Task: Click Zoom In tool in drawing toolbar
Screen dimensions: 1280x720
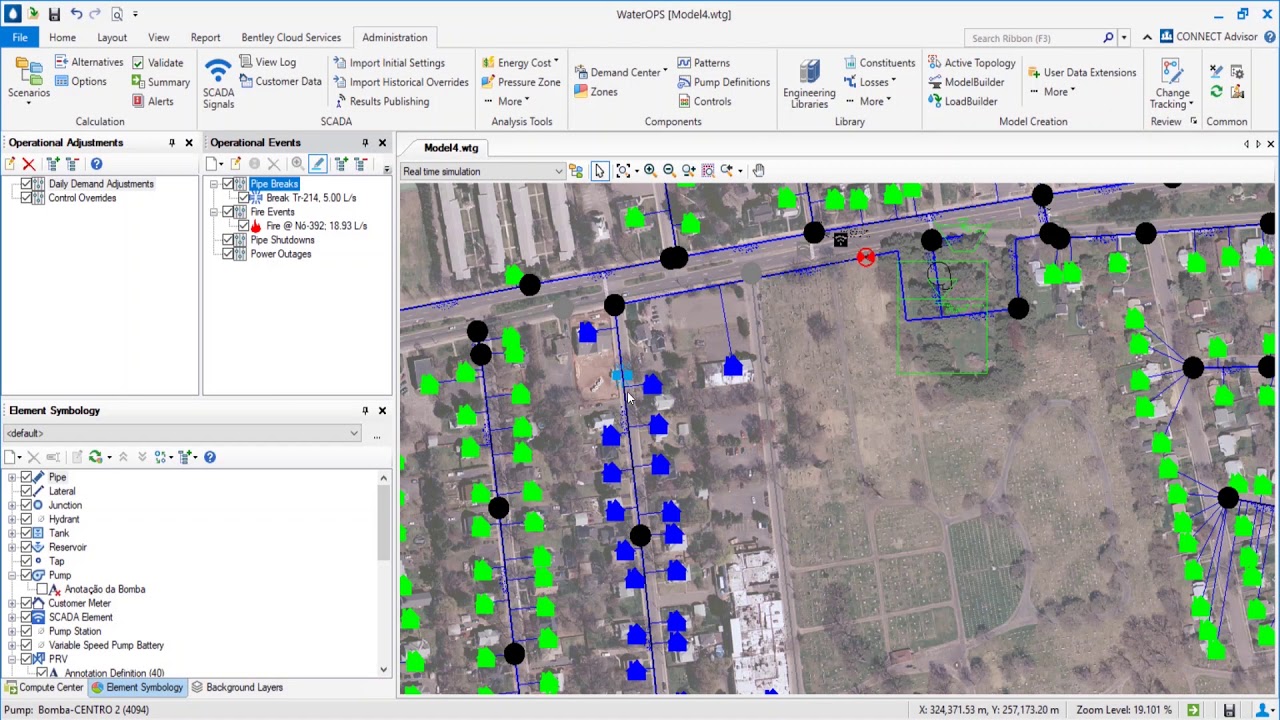Action: tap(650, 171)
